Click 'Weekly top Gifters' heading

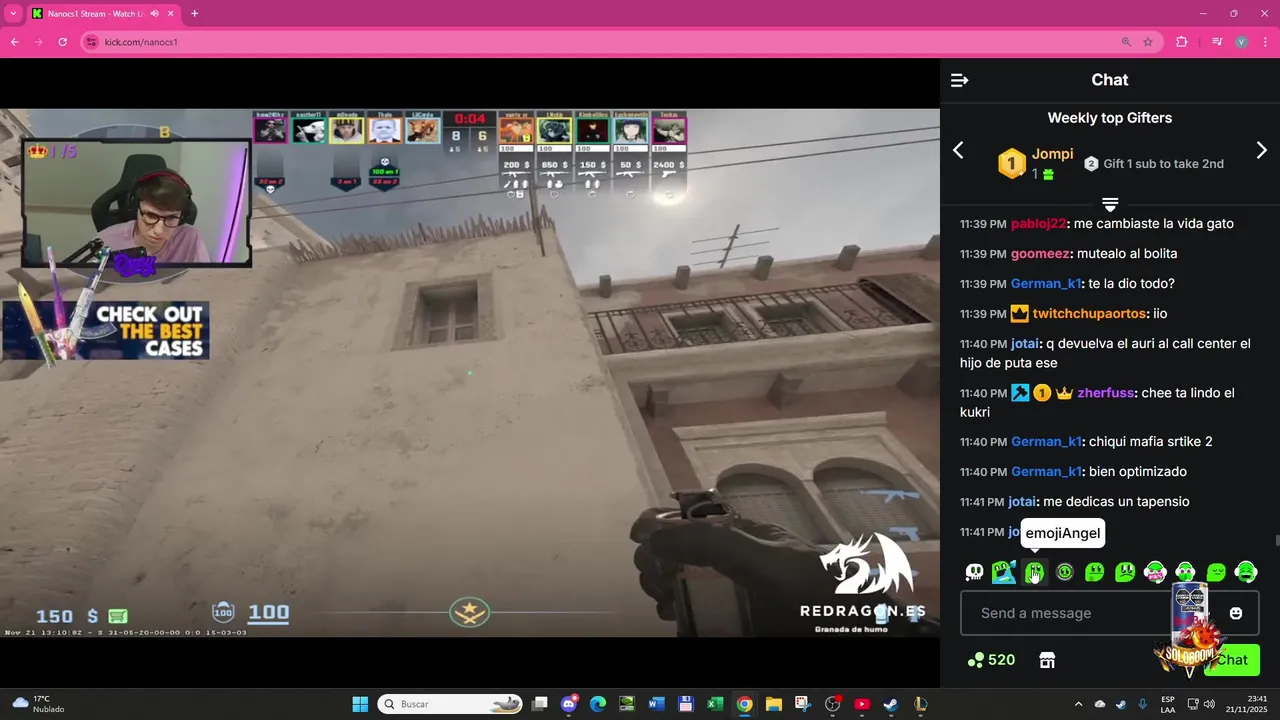[x=1110, y=118]
